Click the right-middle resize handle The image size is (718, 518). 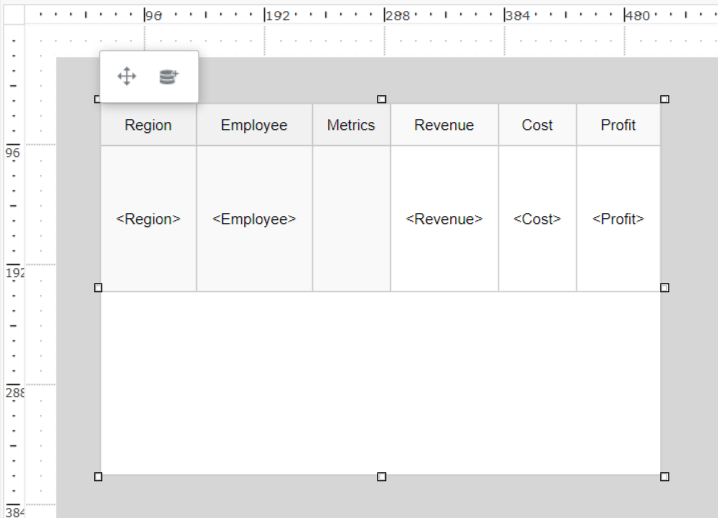[x=665, y=288]
